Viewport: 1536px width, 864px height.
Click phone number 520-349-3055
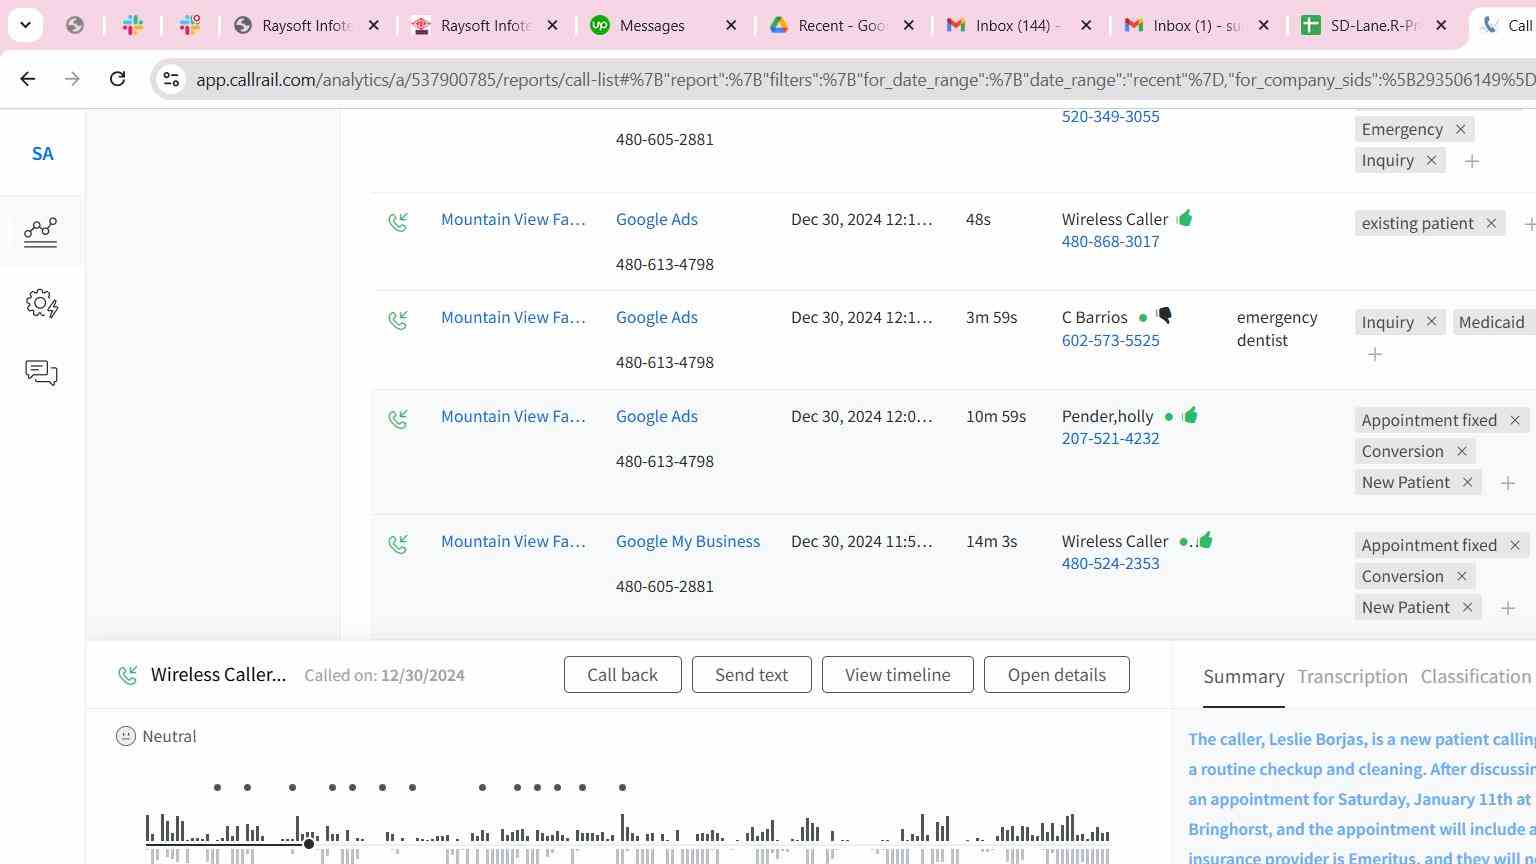1110,116
